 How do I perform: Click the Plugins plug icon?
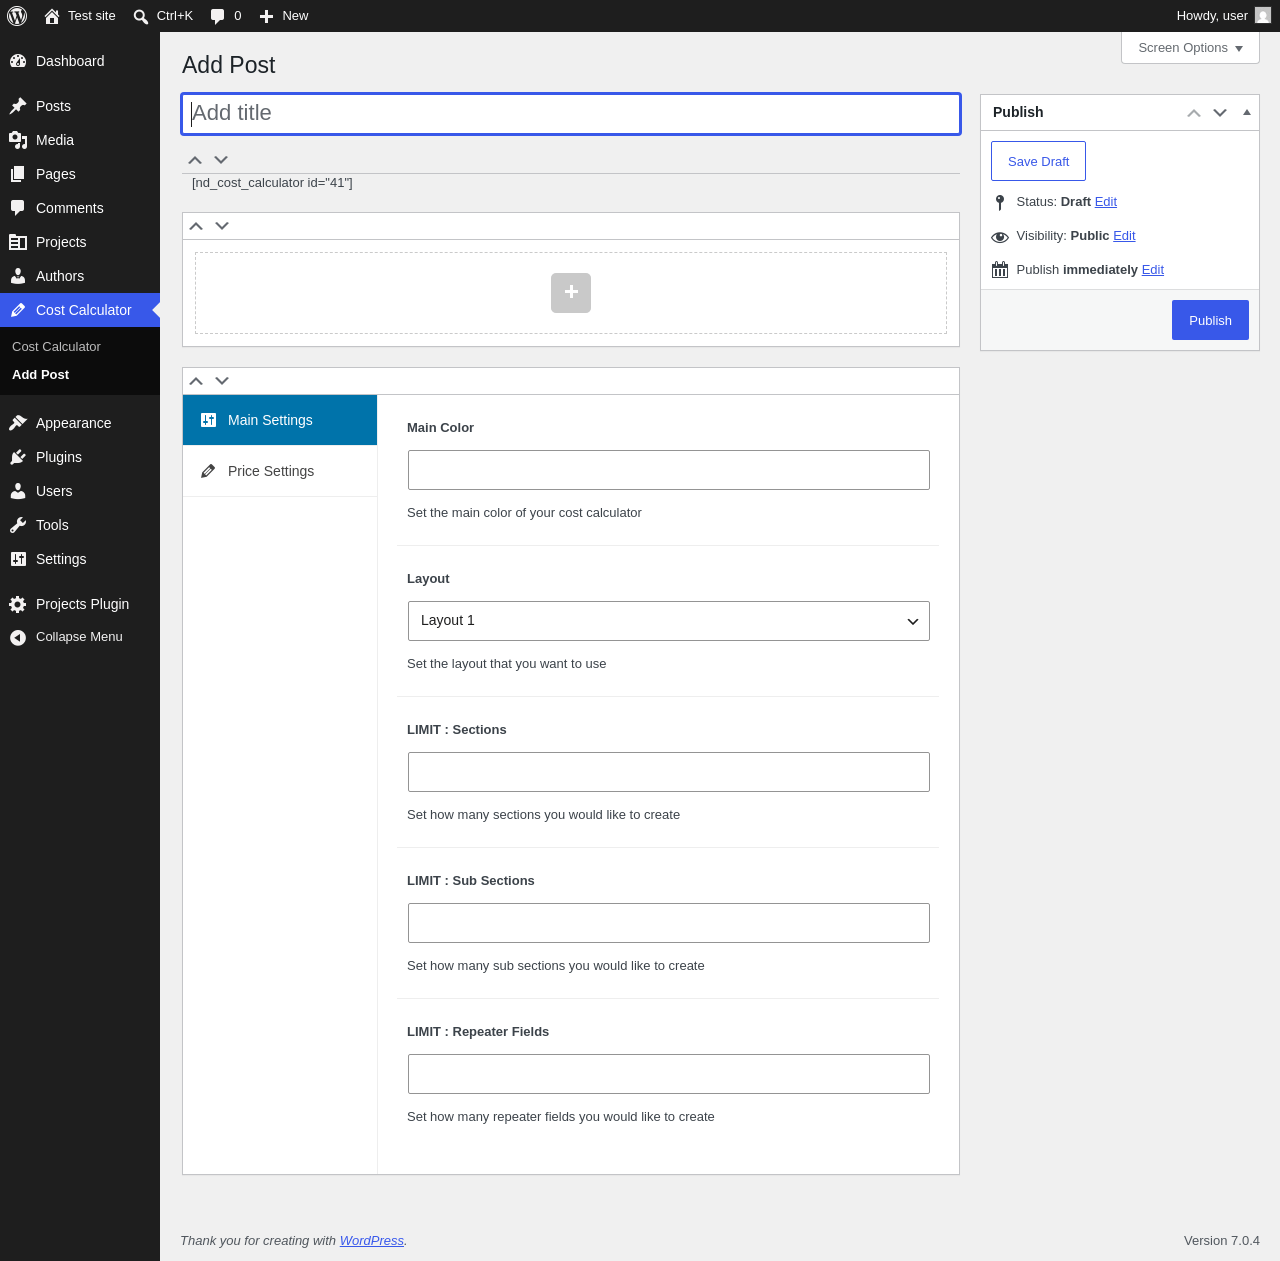18,457
